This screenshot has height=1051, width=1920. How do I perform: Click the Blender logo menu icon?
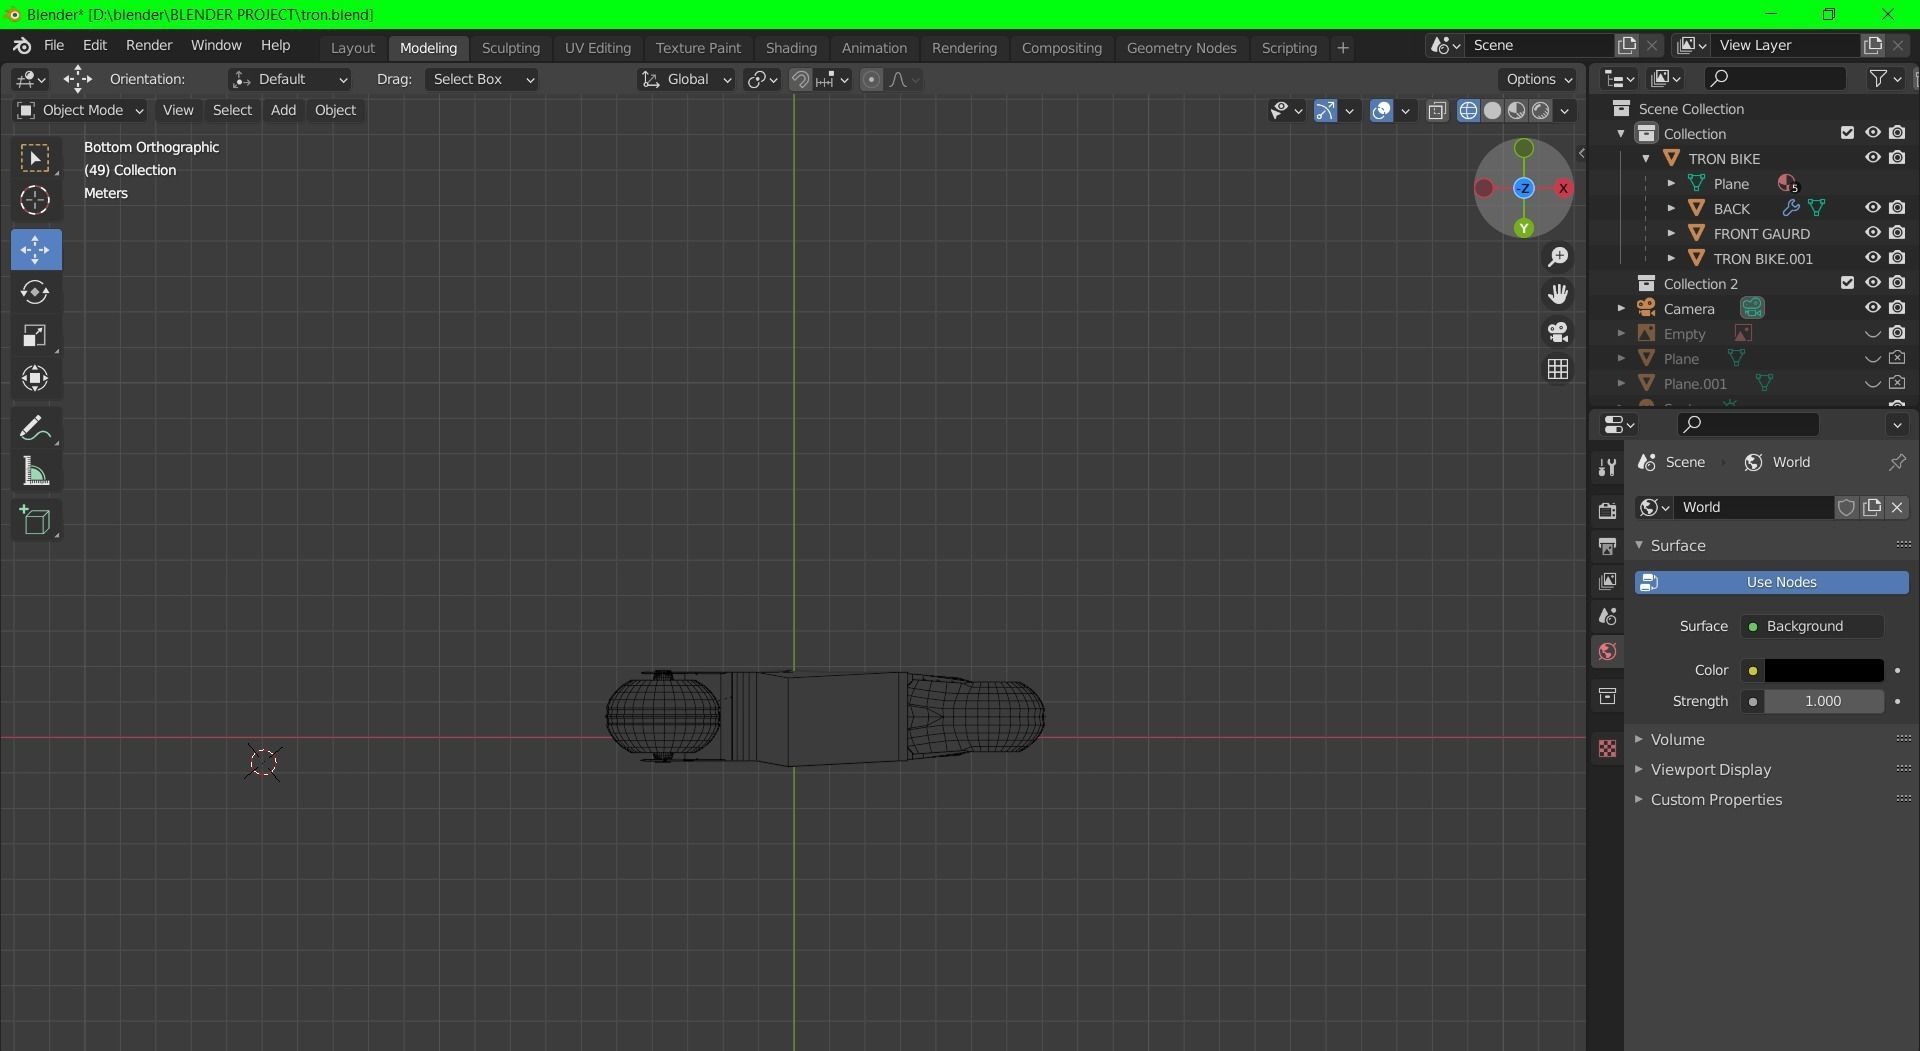point(22,46)
